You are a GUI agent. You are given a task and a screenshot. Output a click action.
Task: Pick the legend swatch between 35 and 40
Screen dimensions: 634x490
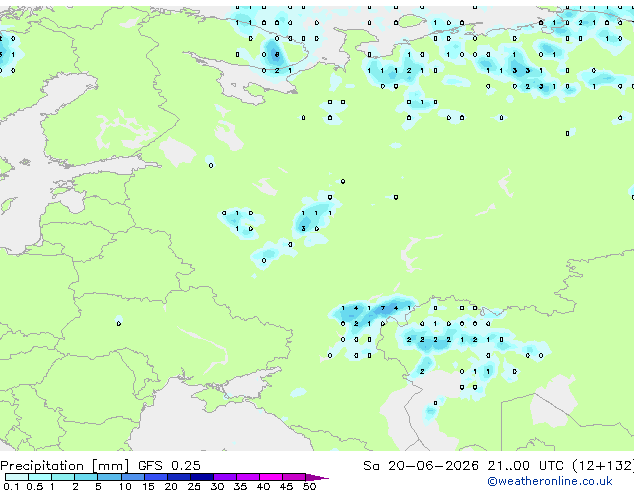click(x=248, y=477)
